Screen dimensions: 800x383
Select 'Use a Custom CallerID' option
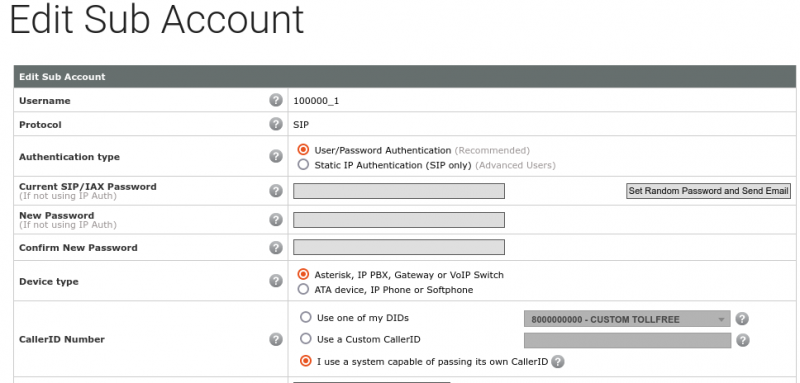click(305, 339)
